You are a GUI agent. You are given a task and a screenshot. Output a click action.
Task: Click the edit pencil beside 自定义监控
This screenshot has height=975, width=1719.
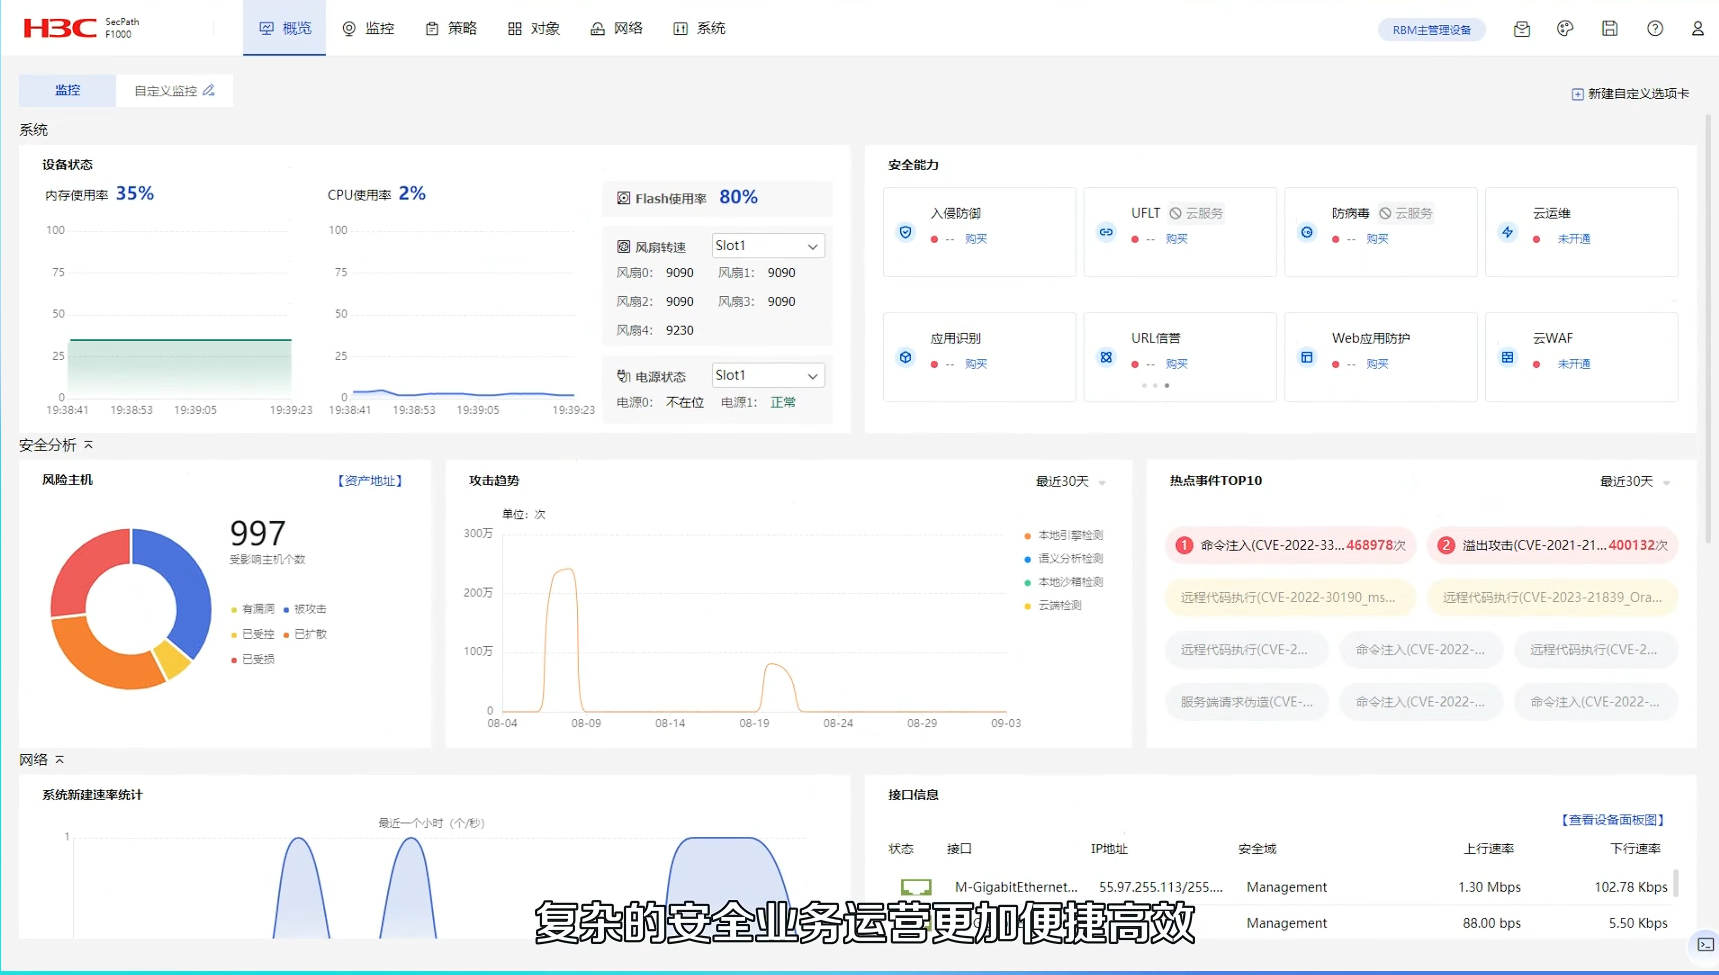coord(209,90)
